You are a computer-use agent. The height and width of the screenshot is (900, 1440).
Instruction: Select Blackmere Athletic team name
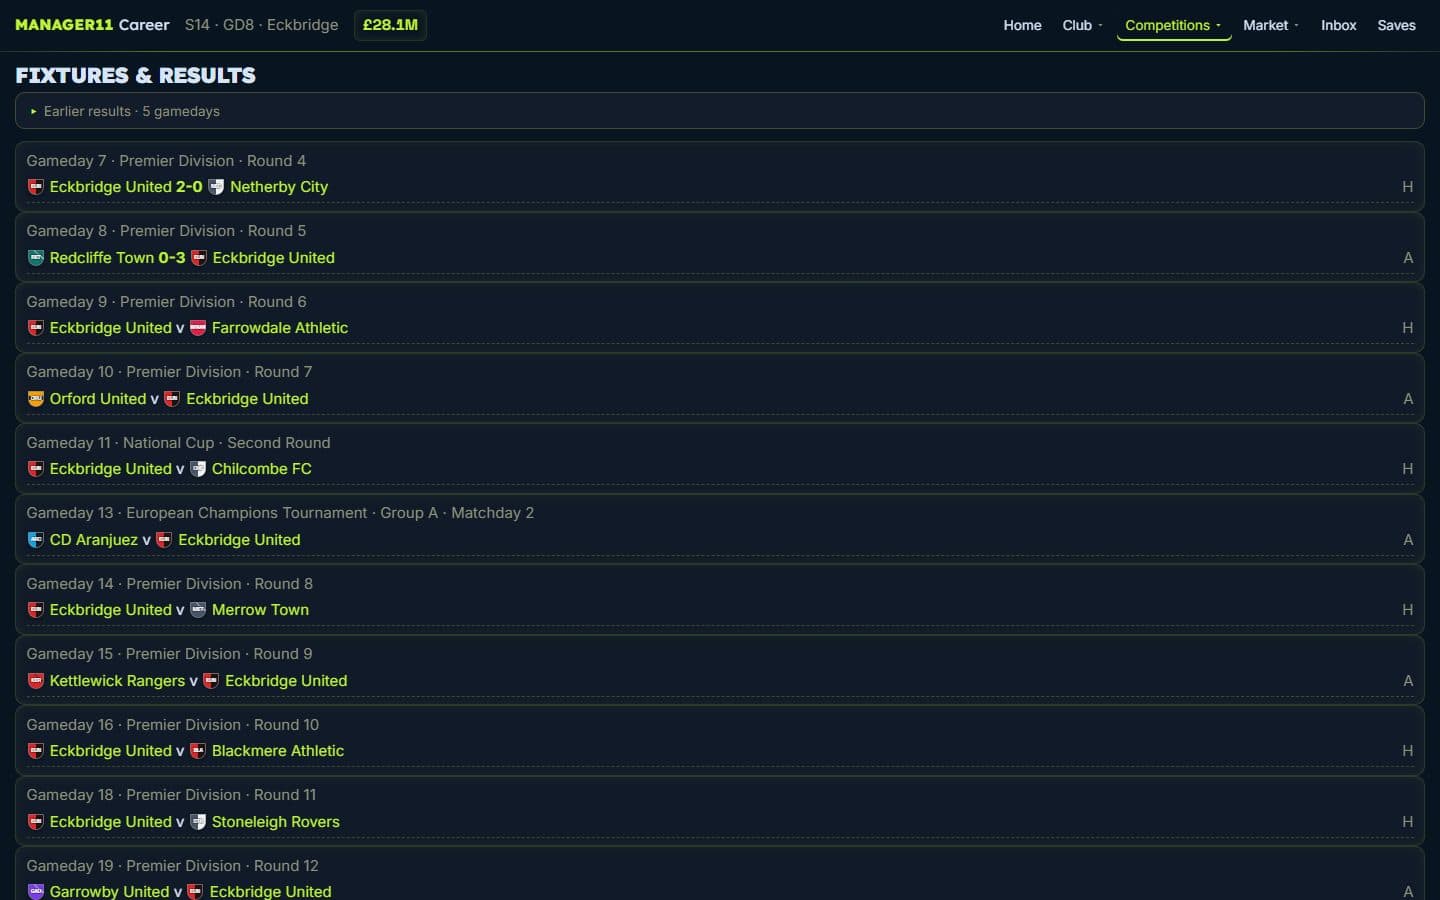[278, 751]
